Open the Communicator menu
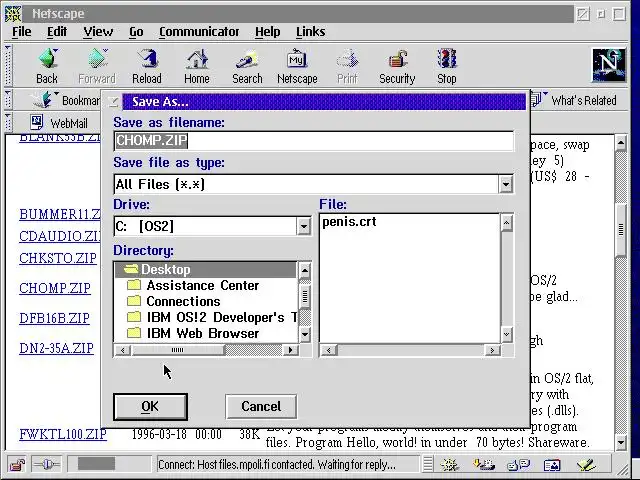The width and height of the screenshot is (640, 480). coord(199,32)
